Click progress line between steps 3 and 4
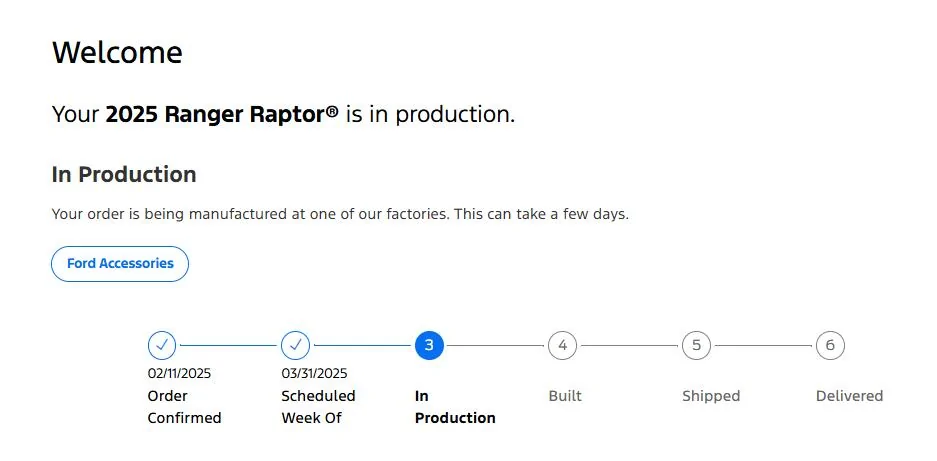This screenshot has width=937, height=461. (x=496, y=346)
